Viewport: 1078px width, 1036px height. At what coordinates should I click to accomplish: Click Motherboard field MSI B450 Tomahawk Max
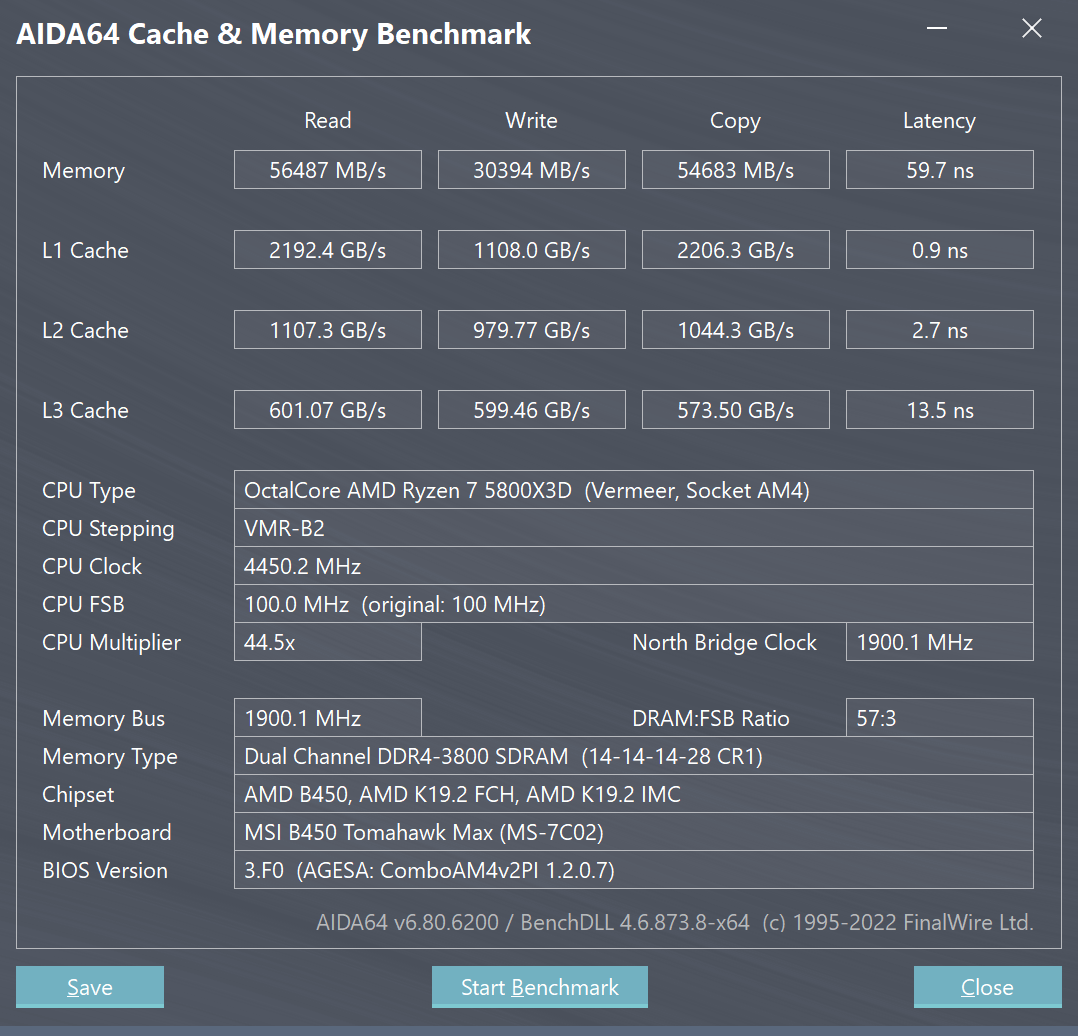click(634, 832)
